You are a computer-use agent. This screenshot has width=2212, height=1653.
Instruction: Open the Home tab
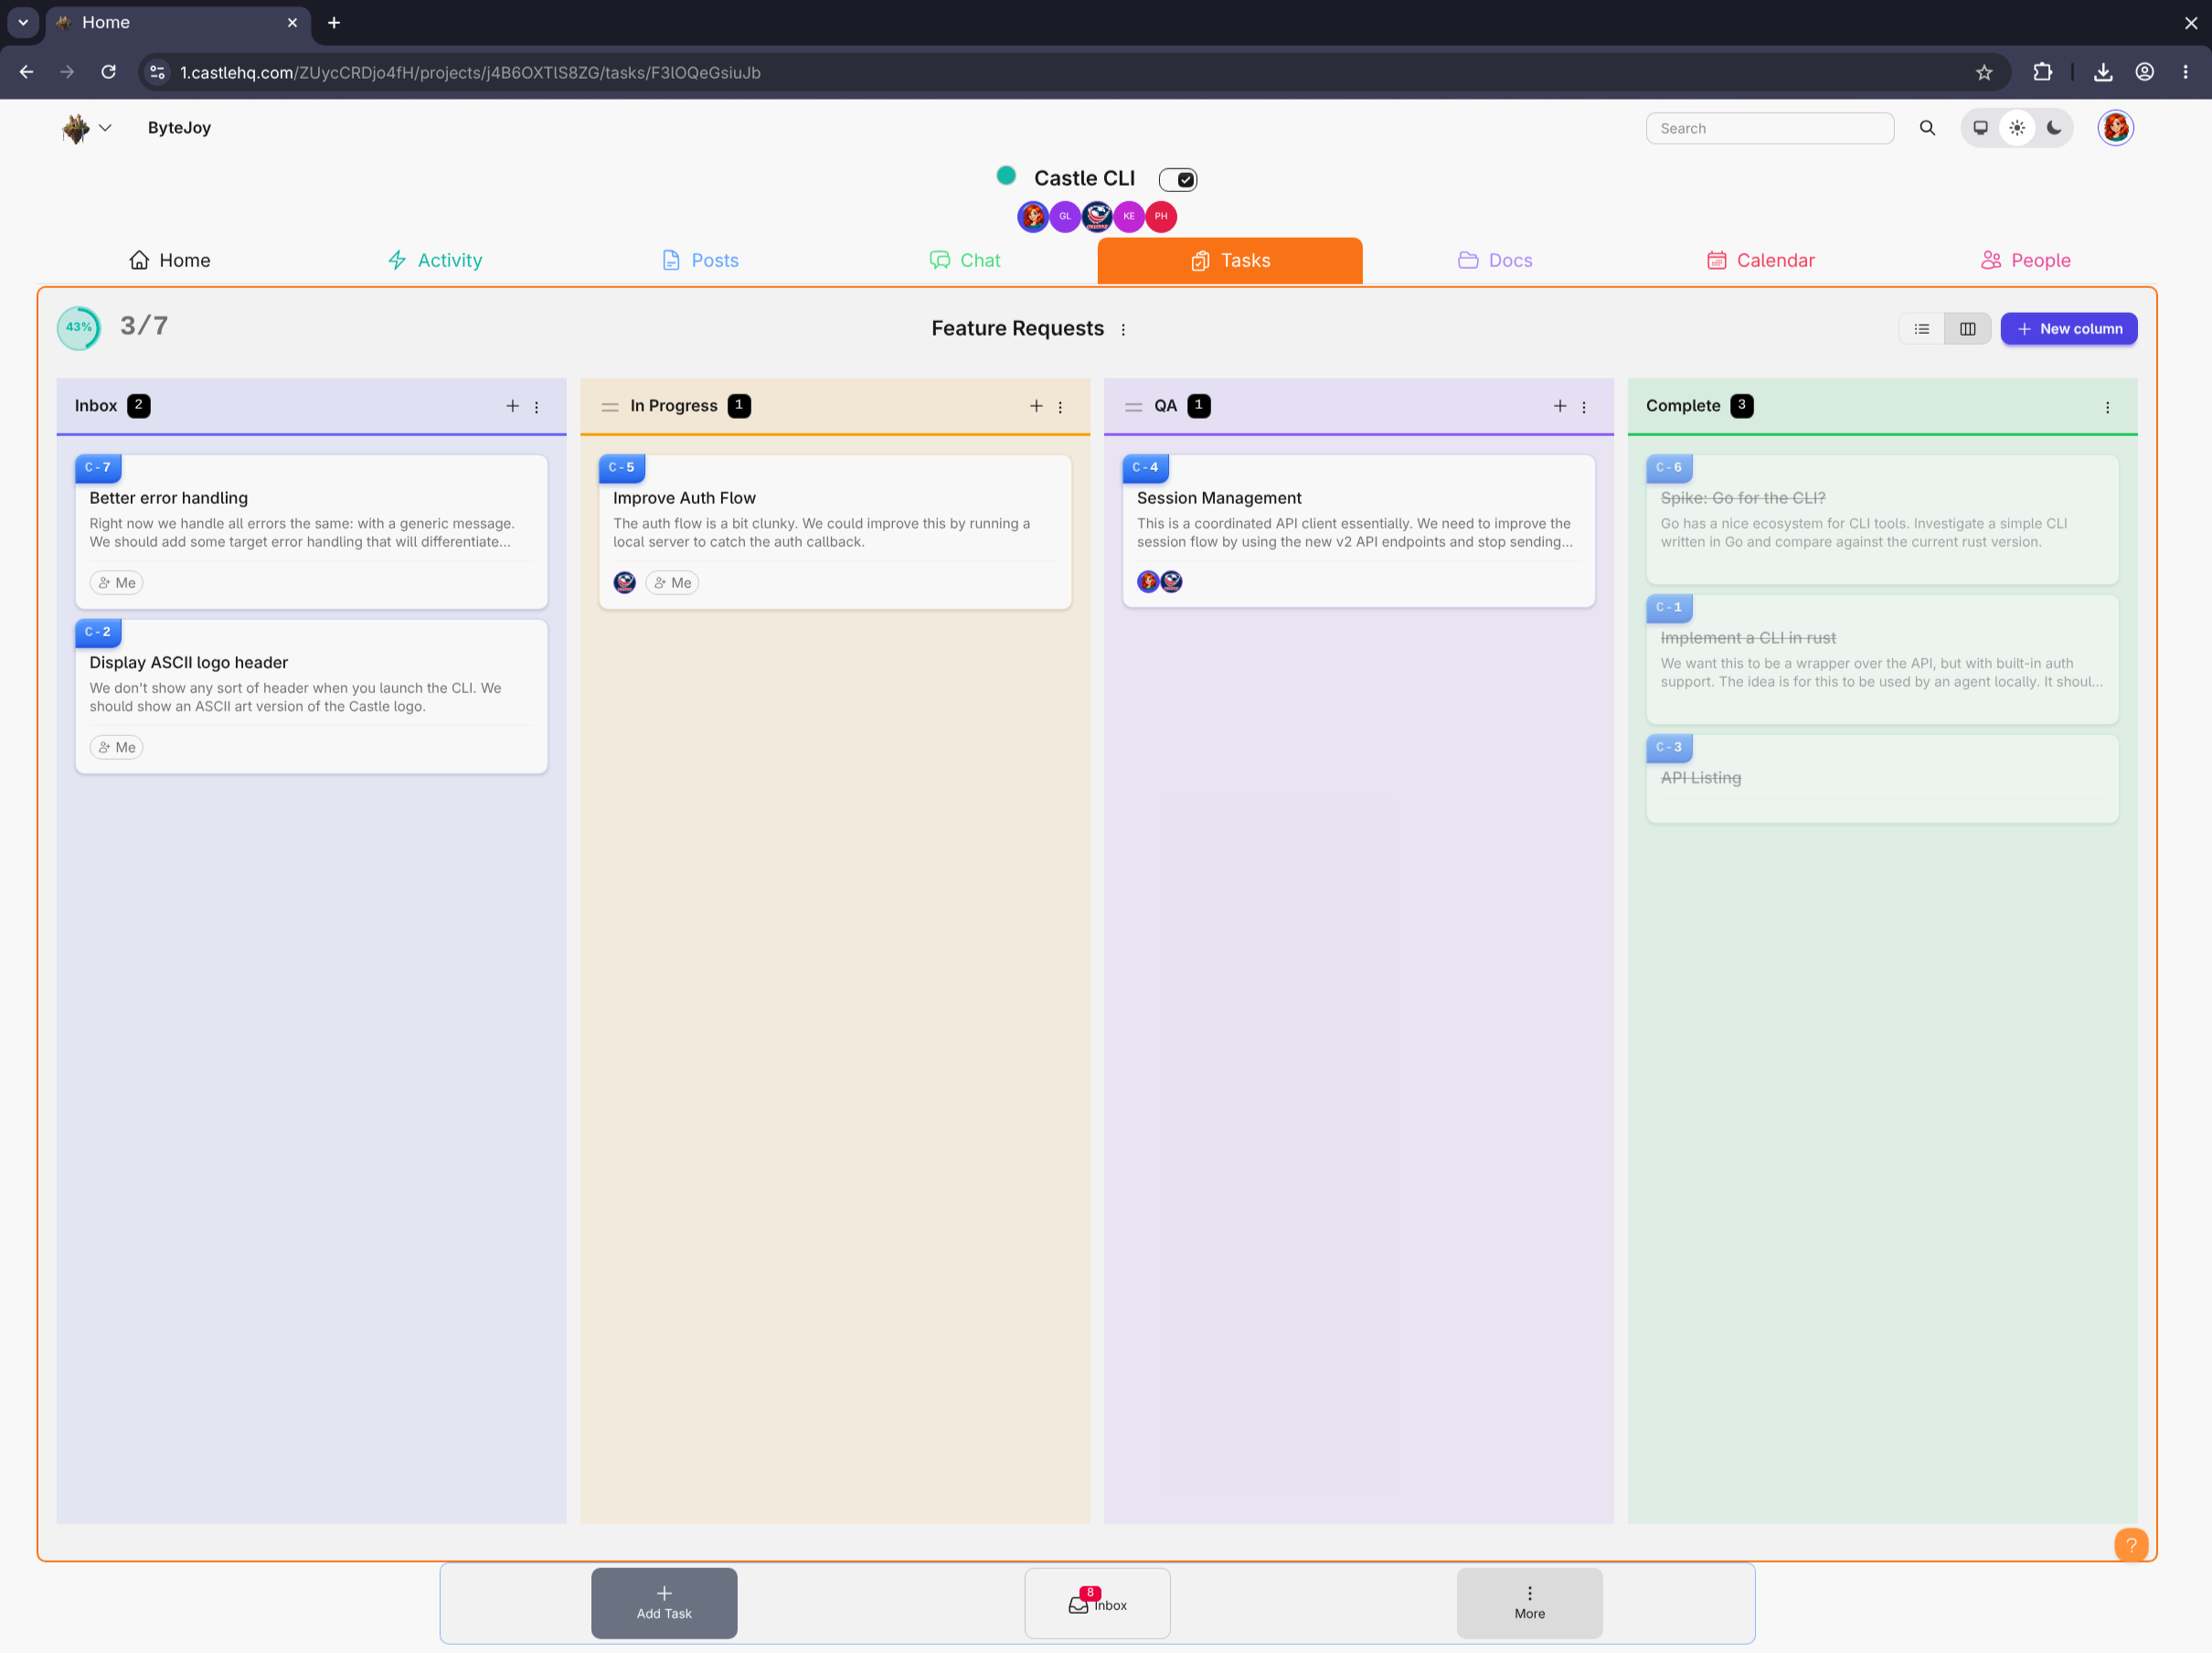point(170,260)
